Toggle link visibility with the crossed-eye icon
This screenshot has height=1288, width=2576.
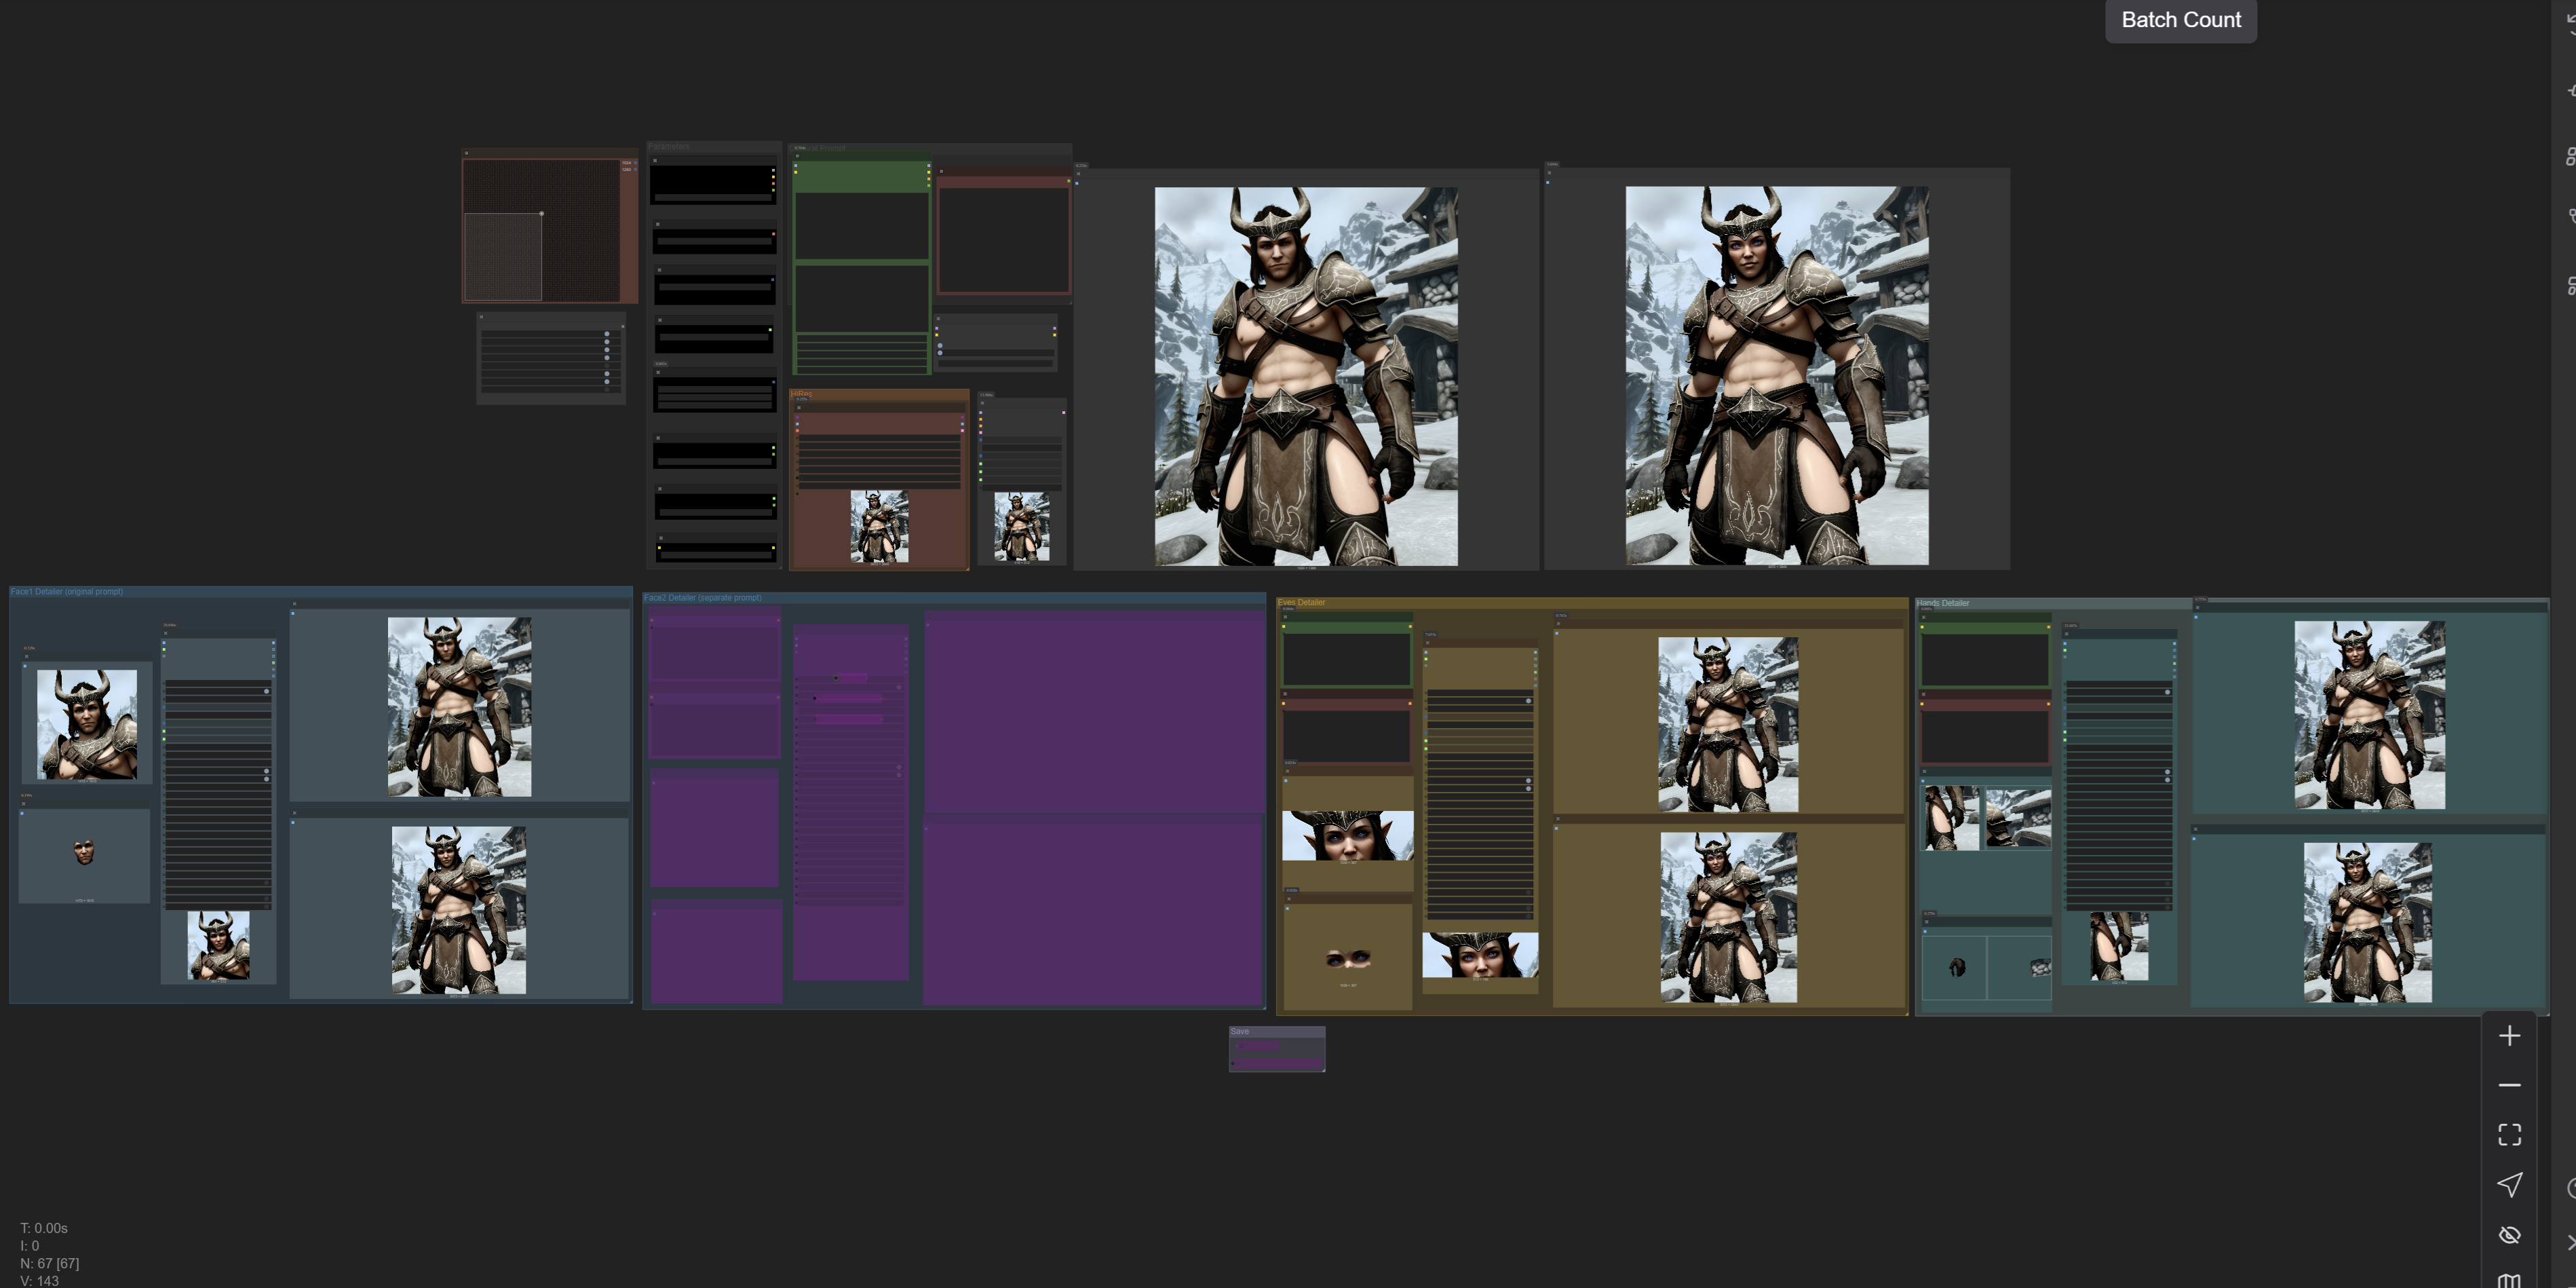pos(2509,1234)
